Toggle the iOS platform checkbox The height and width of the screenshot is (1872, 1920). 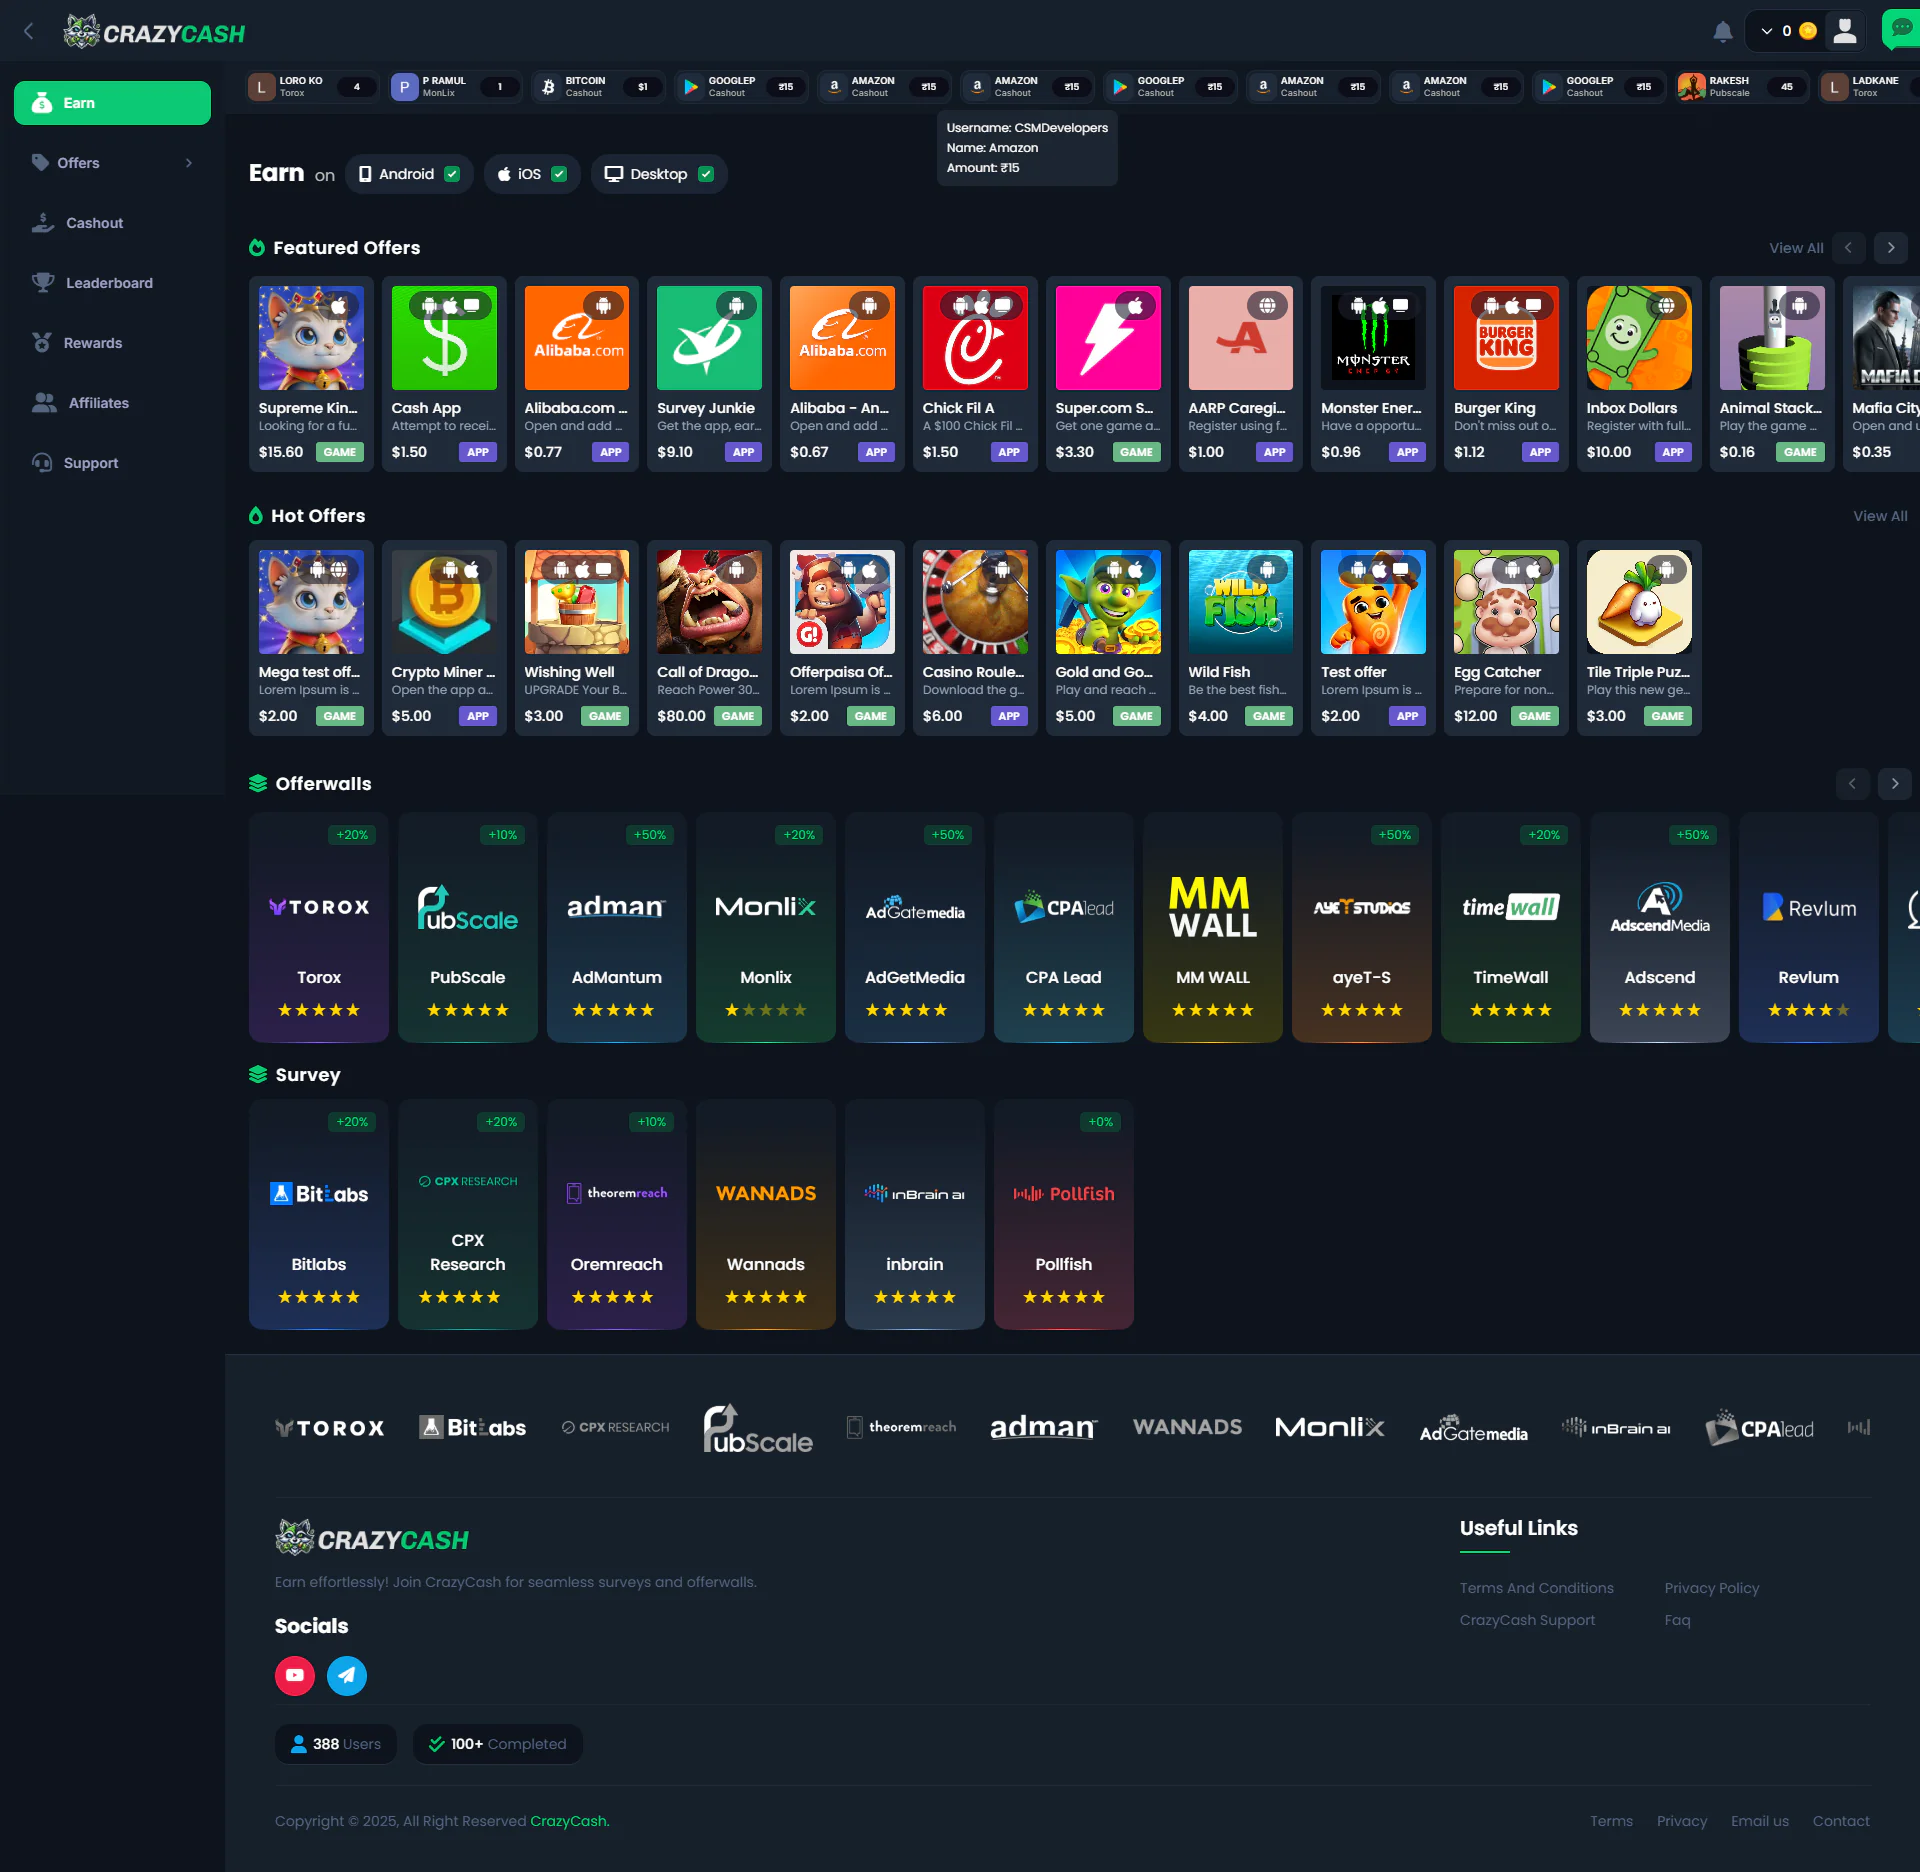(x=559, y=174)
